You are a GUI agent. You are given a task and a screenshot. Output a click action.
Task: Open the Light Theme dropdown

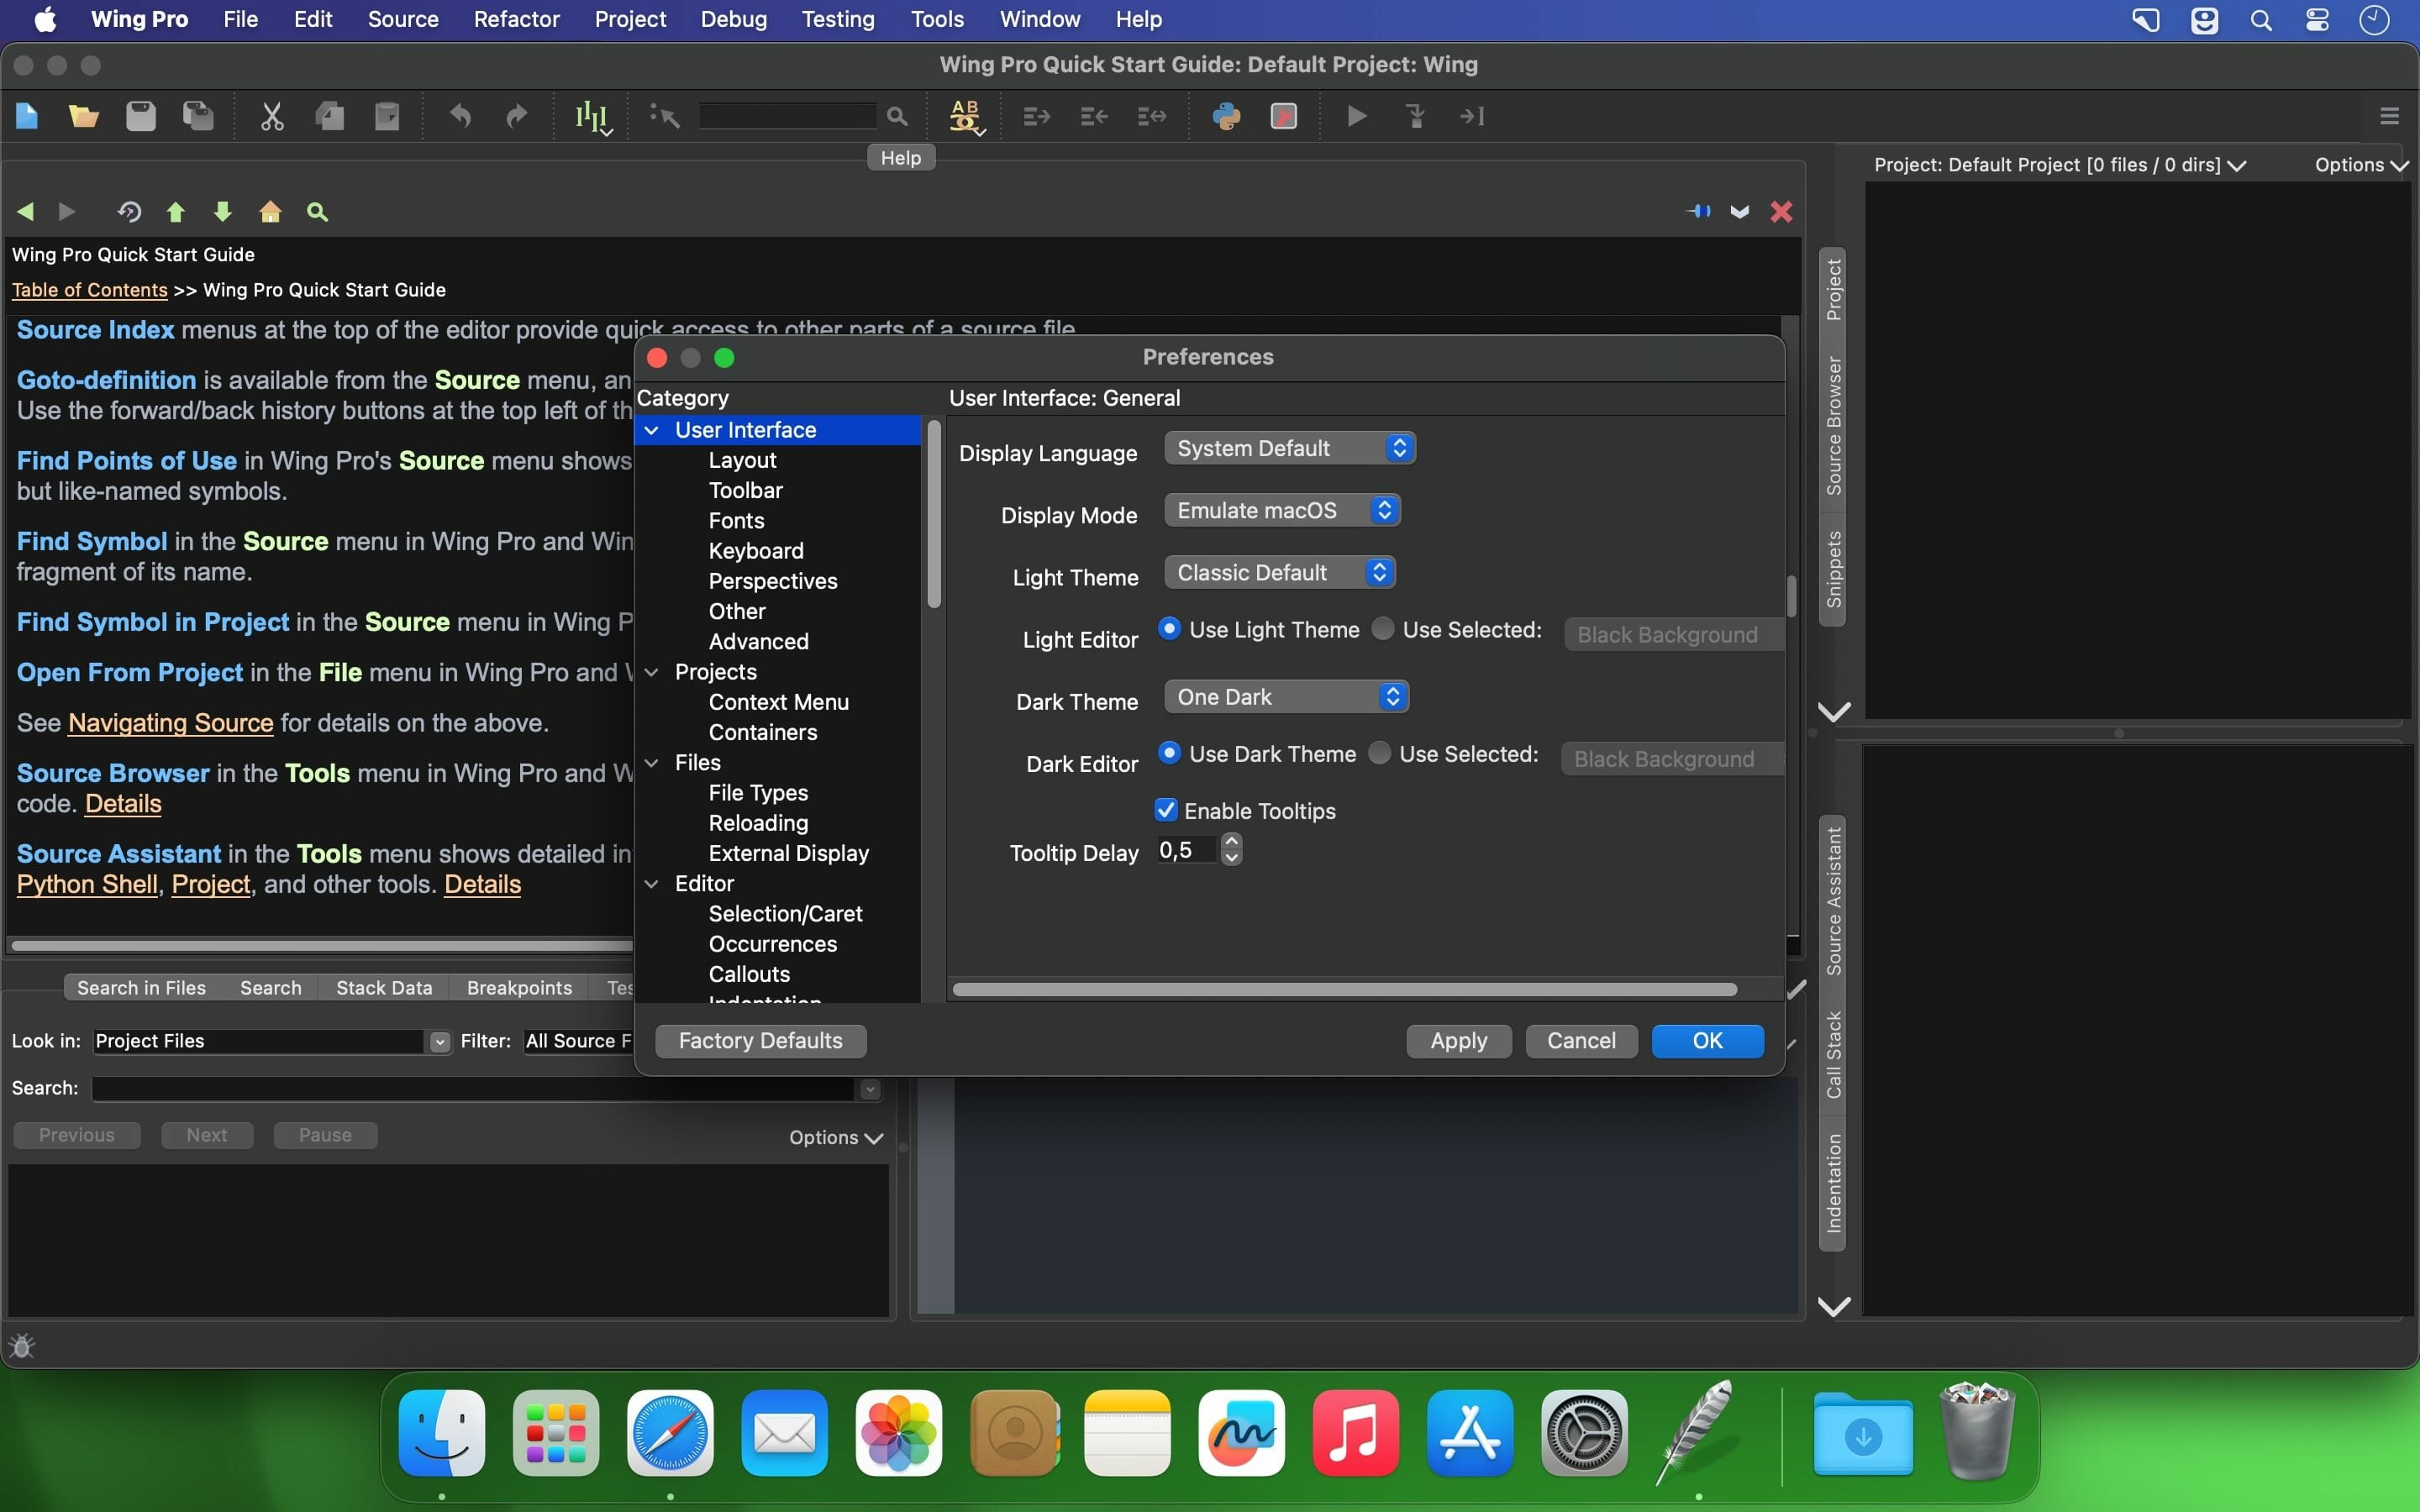pyautogui.click(x=1280, y=572)
